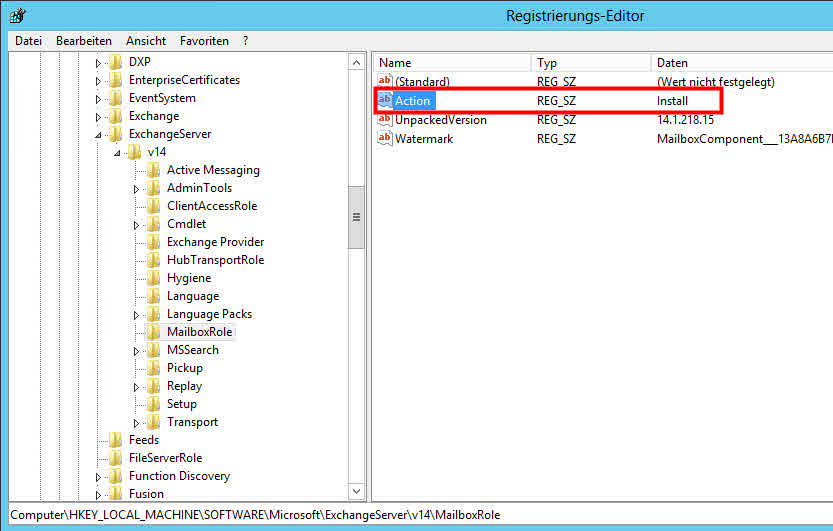
Task: Select the UnpackedVersion value name
Action: 441,120
